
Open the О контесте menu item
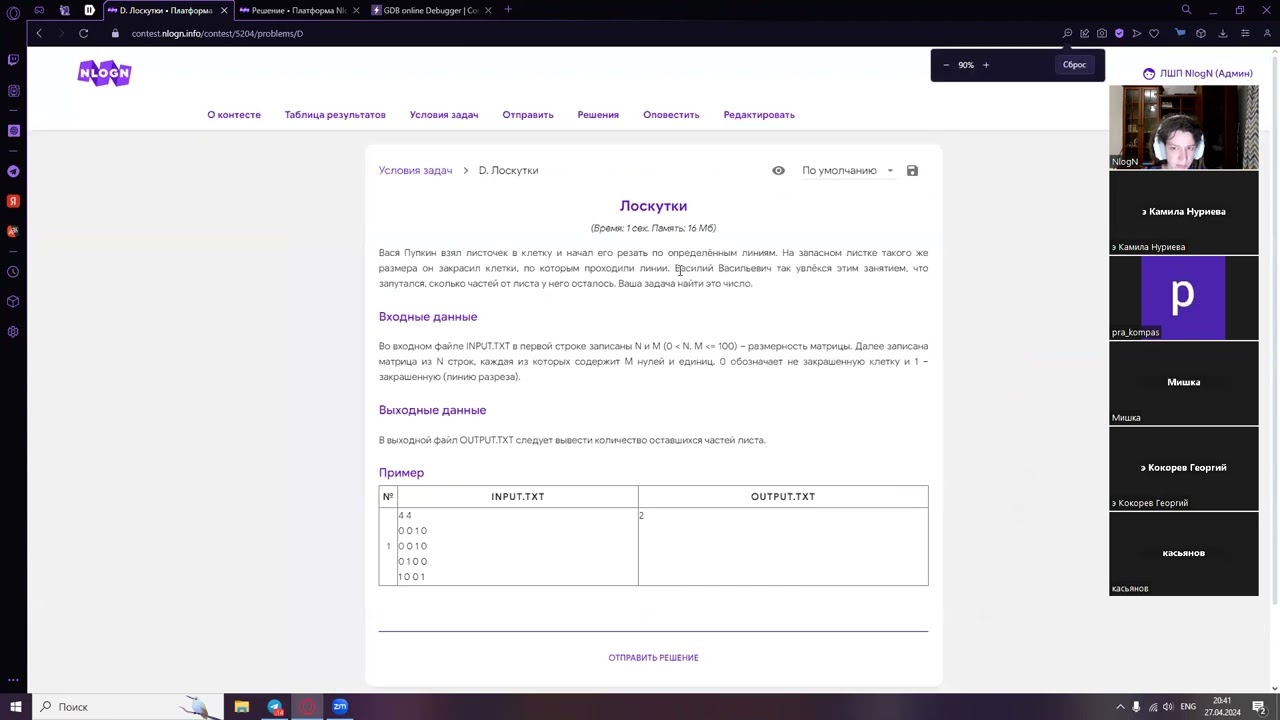click(x=234, y=115)
